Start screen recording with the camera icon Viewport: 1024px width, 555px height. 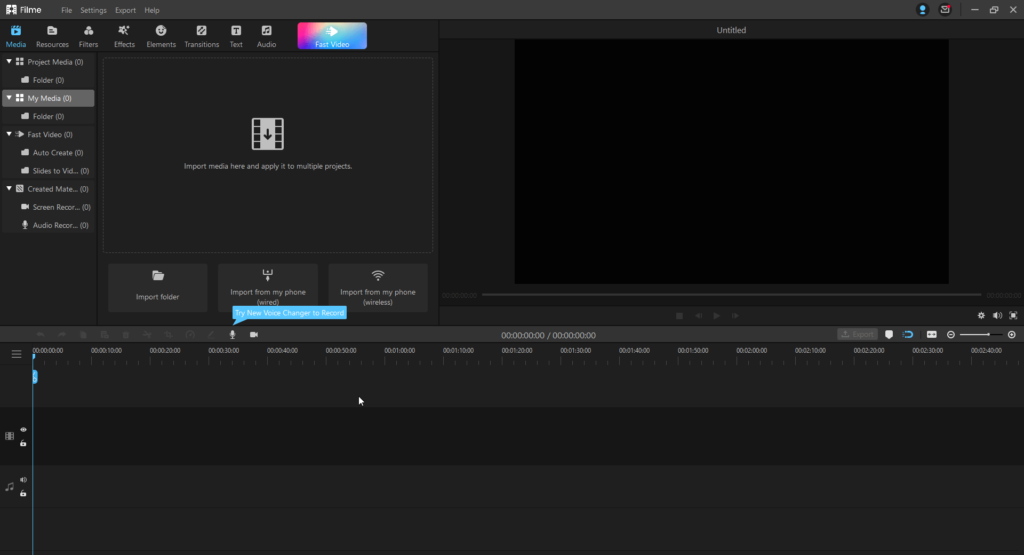coord(253,334)
